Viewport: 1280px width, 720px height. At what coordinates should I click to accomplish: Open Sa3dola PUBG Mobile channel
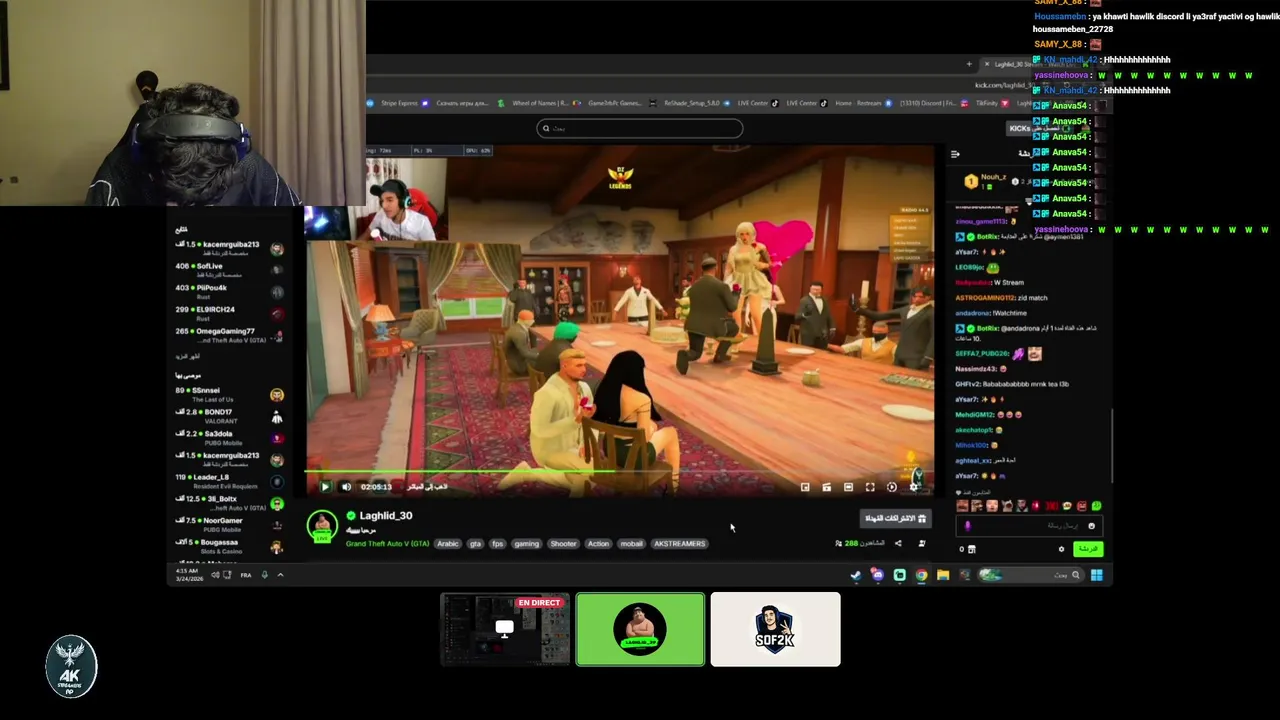click(x=229, y=438)
